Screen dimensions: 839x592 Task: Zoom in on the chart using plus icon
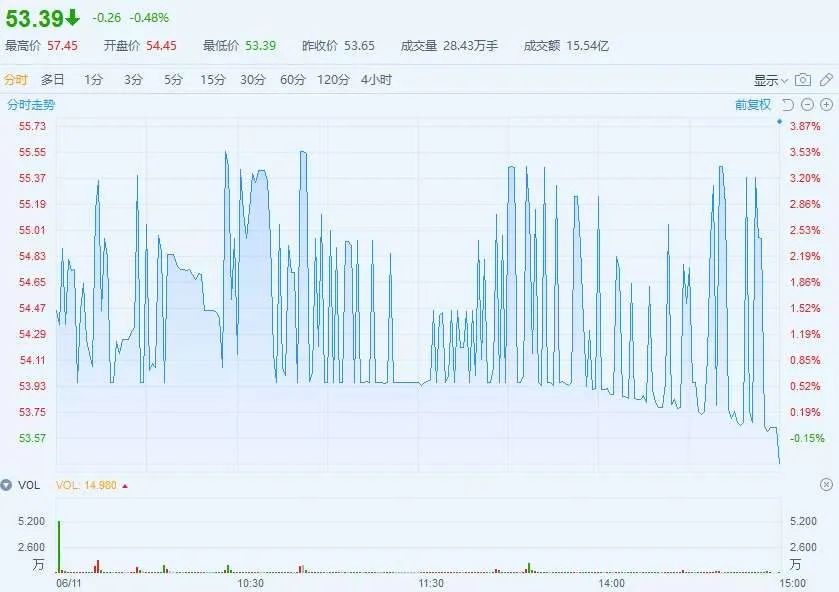[x=826, y=104]
